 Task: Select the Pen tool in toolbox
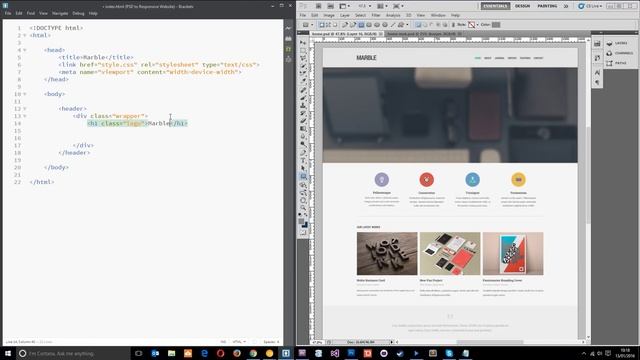pyautogui.click(x=303, y=153)
